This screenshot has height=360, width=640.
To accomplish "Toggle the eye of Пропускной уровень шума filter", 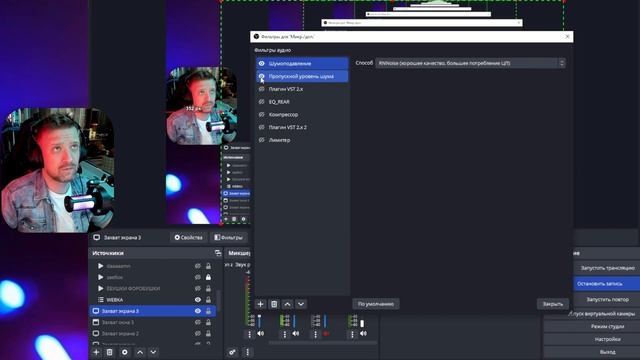I will [262, 76].
